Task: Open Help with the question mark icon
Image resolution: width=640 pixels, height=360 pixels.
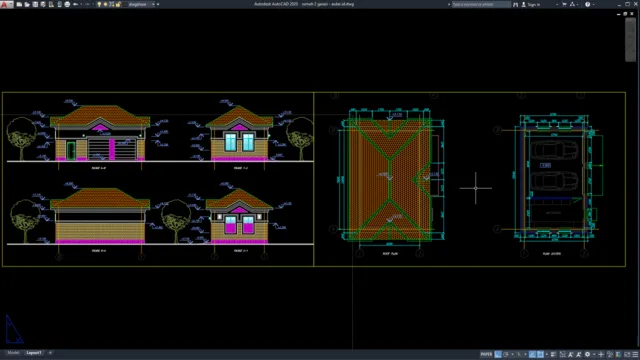Action: (587, 4)
